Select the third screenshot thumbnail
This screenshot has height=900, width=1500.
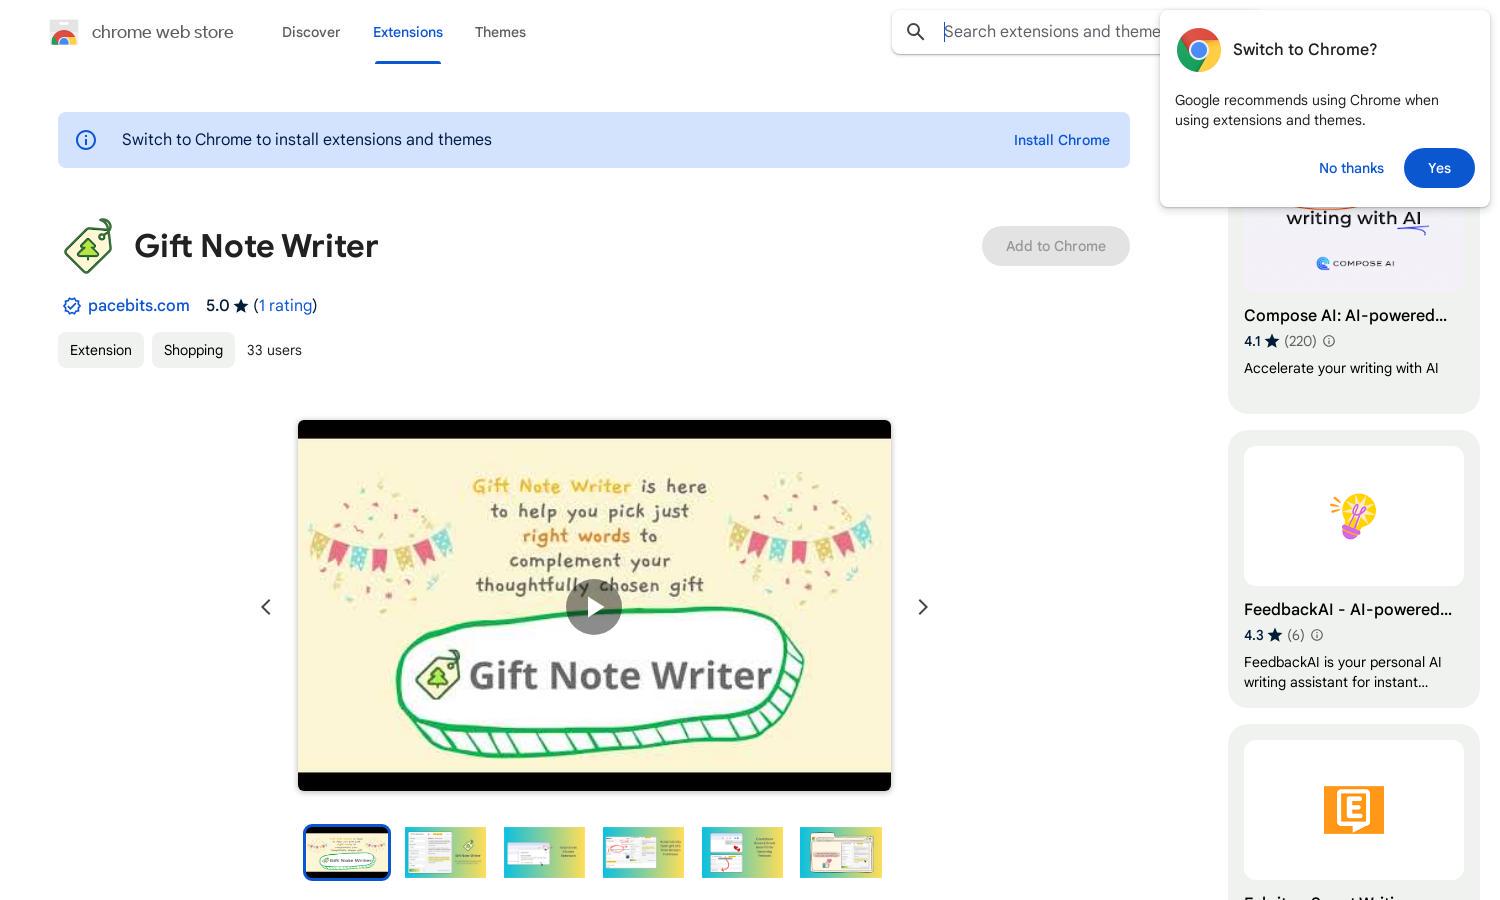tap(544, 853)
